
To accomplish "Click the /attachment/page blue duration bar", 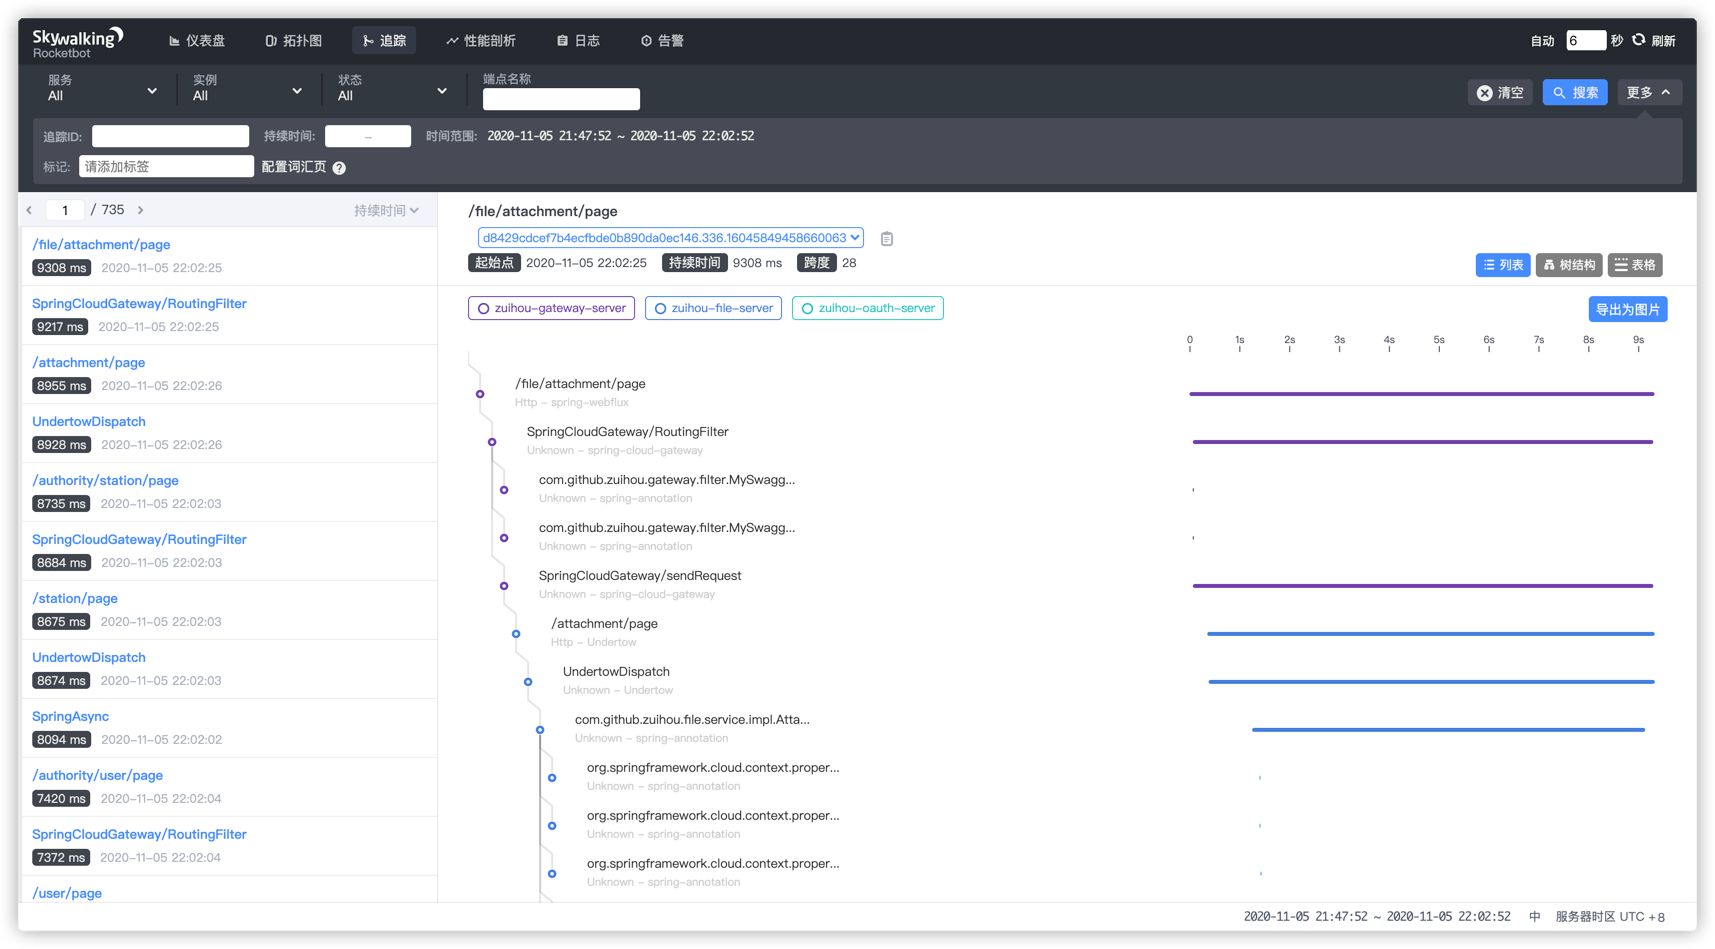I will pos(1430,634).
